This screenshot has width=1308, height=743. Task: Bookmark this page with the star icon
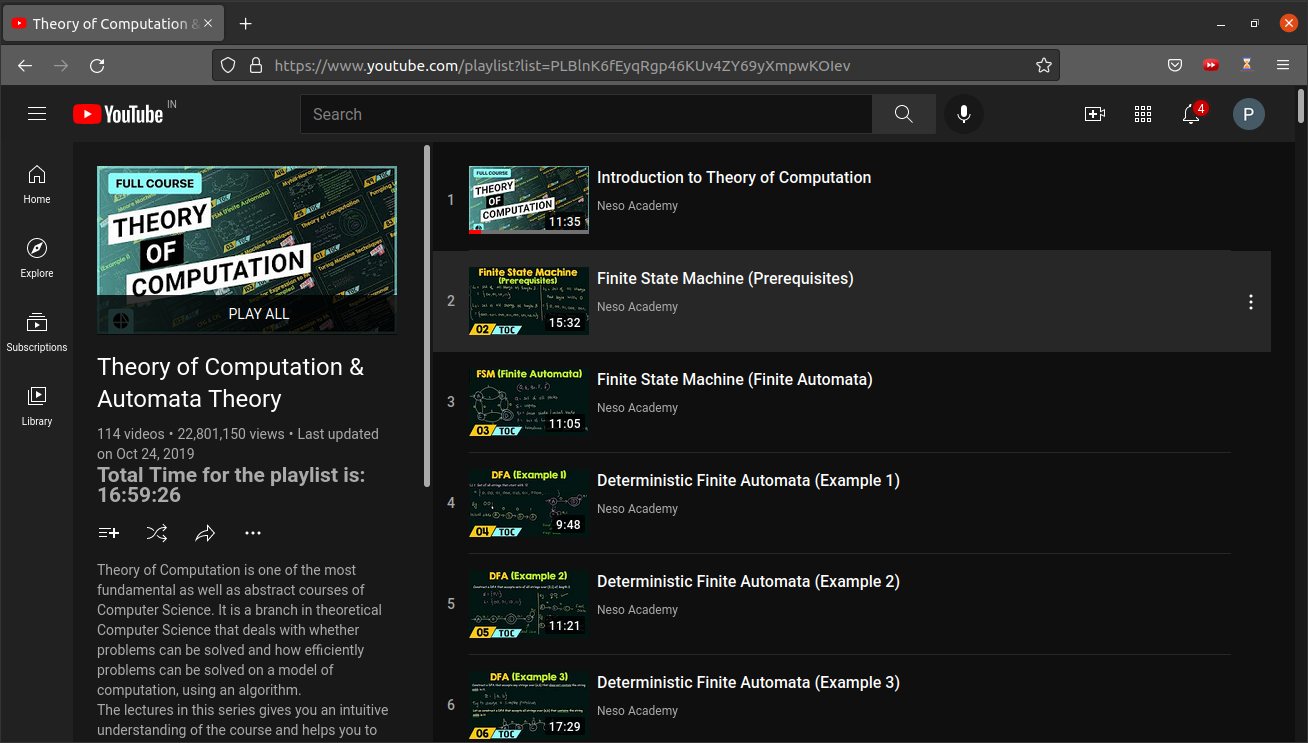(x=1044, y=65)
